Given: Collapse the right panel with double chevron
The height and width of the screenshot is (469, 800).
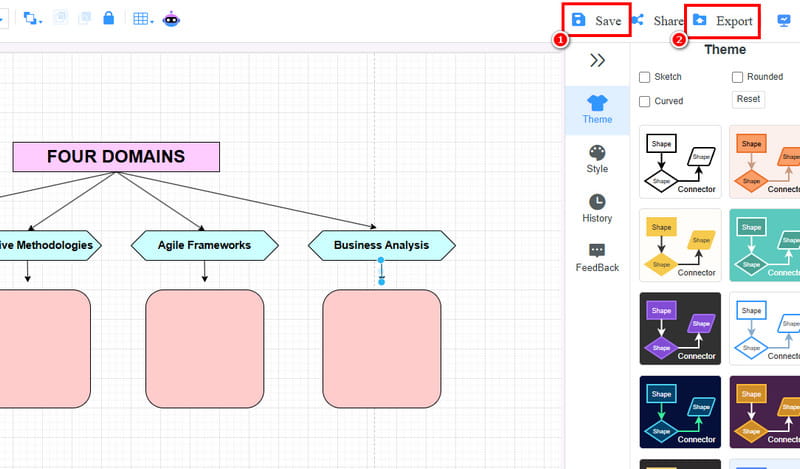Looking at the screenshot, I should tap(597, 60).
